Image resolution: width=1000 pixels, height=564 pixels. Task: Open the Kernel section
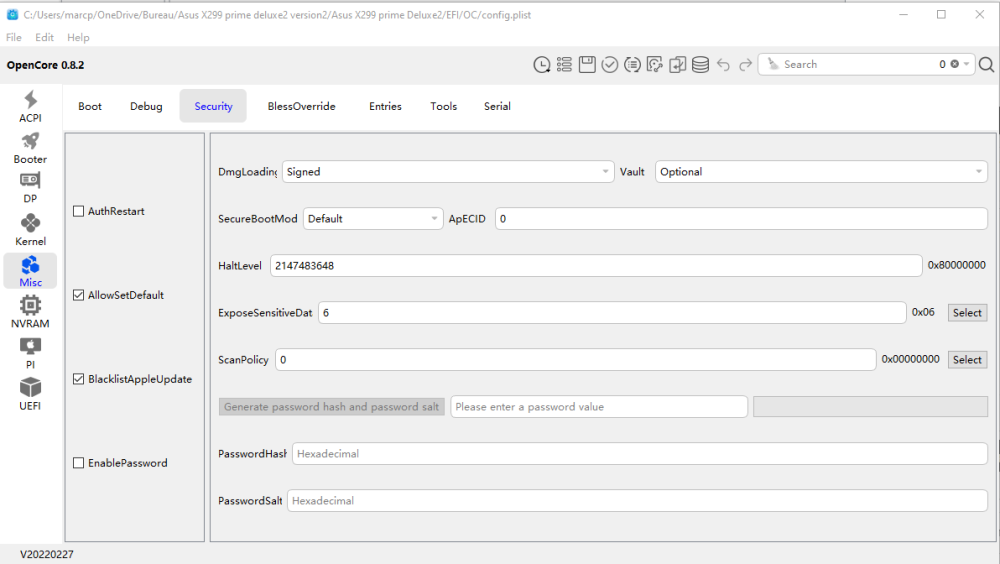[30, 230]
